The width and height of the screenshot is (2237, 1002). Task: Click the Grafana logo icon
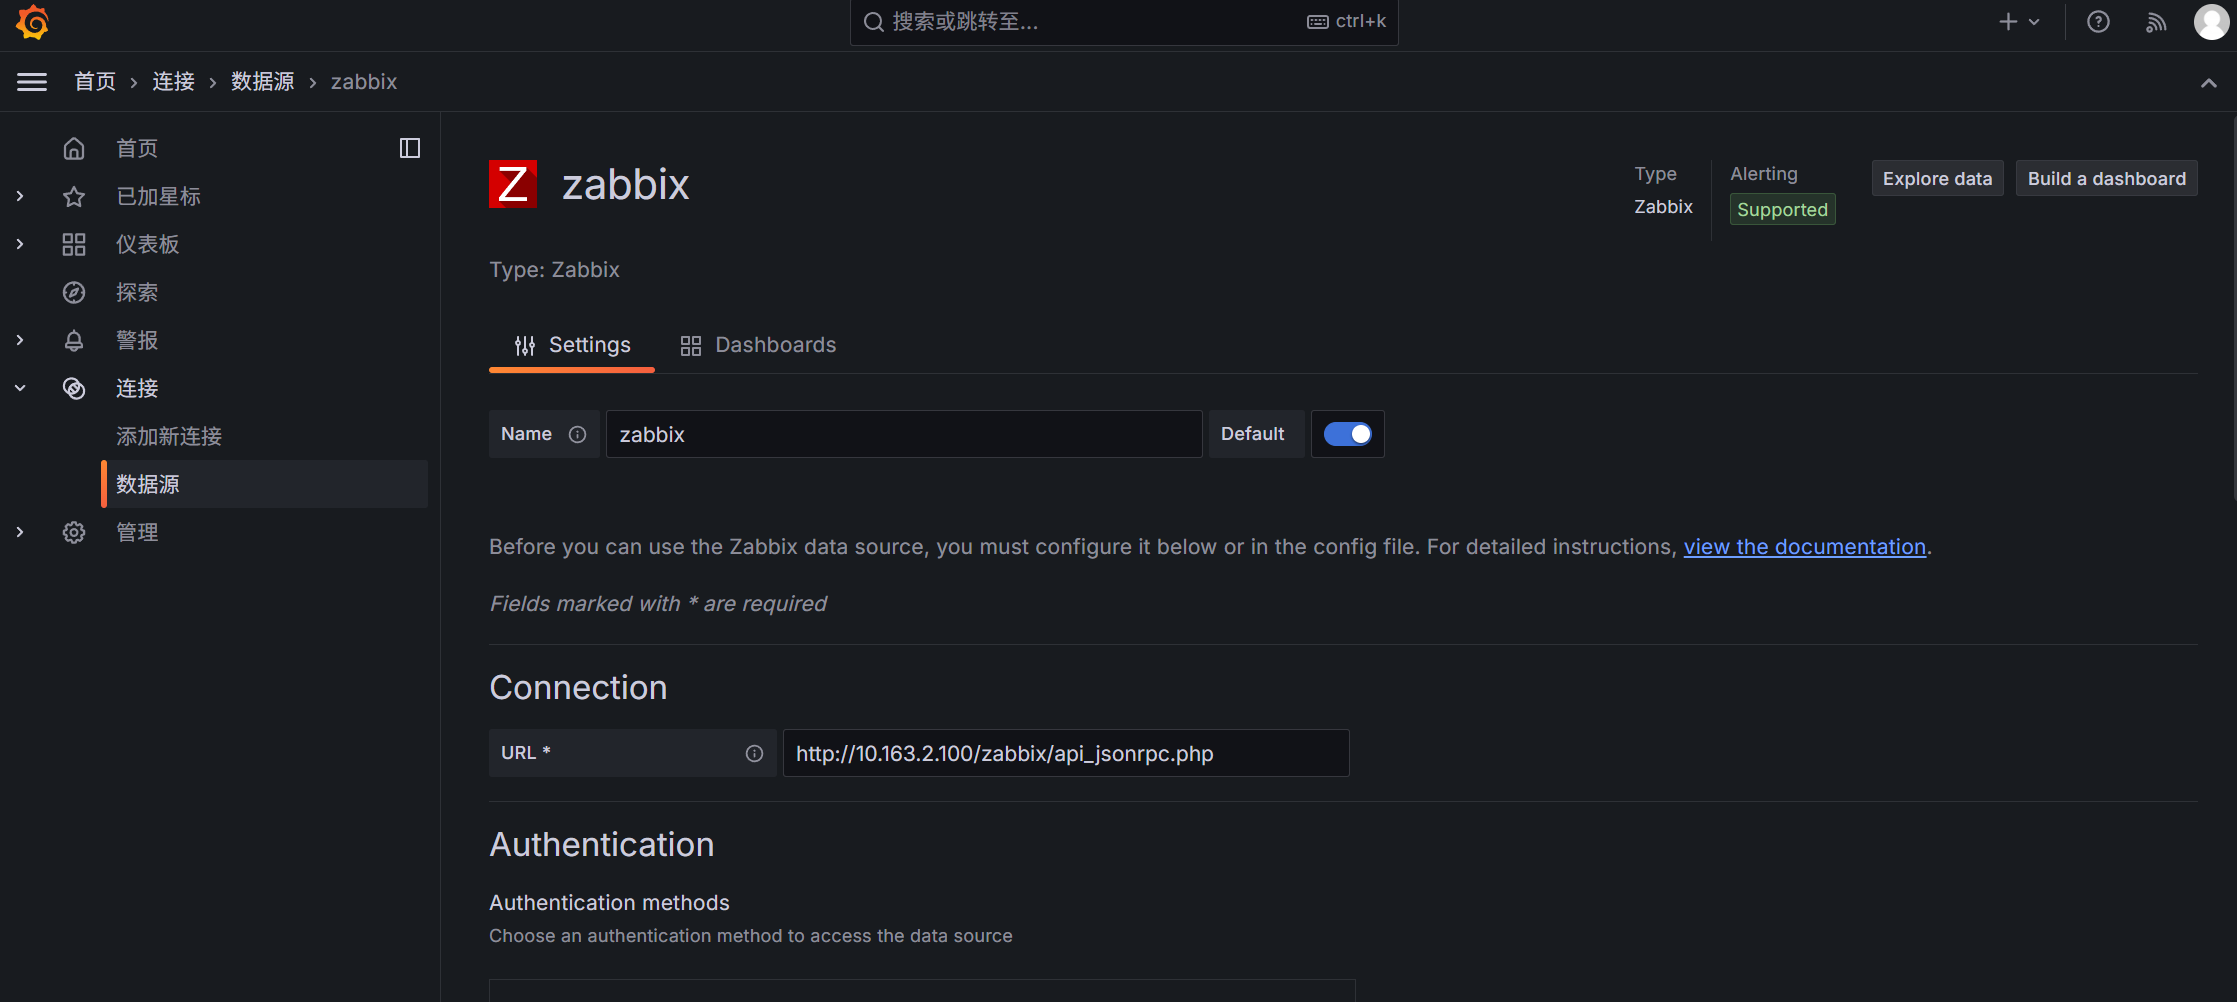coord(33,22)
